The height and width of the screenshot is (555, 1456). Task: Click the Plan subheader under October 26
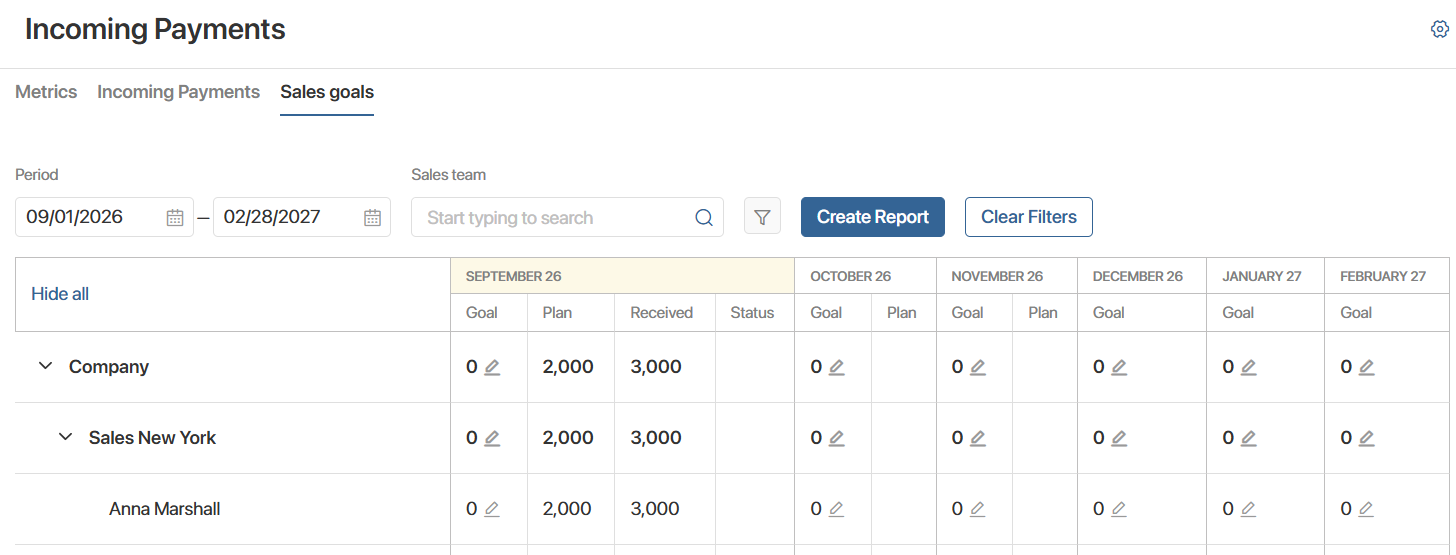901,313
